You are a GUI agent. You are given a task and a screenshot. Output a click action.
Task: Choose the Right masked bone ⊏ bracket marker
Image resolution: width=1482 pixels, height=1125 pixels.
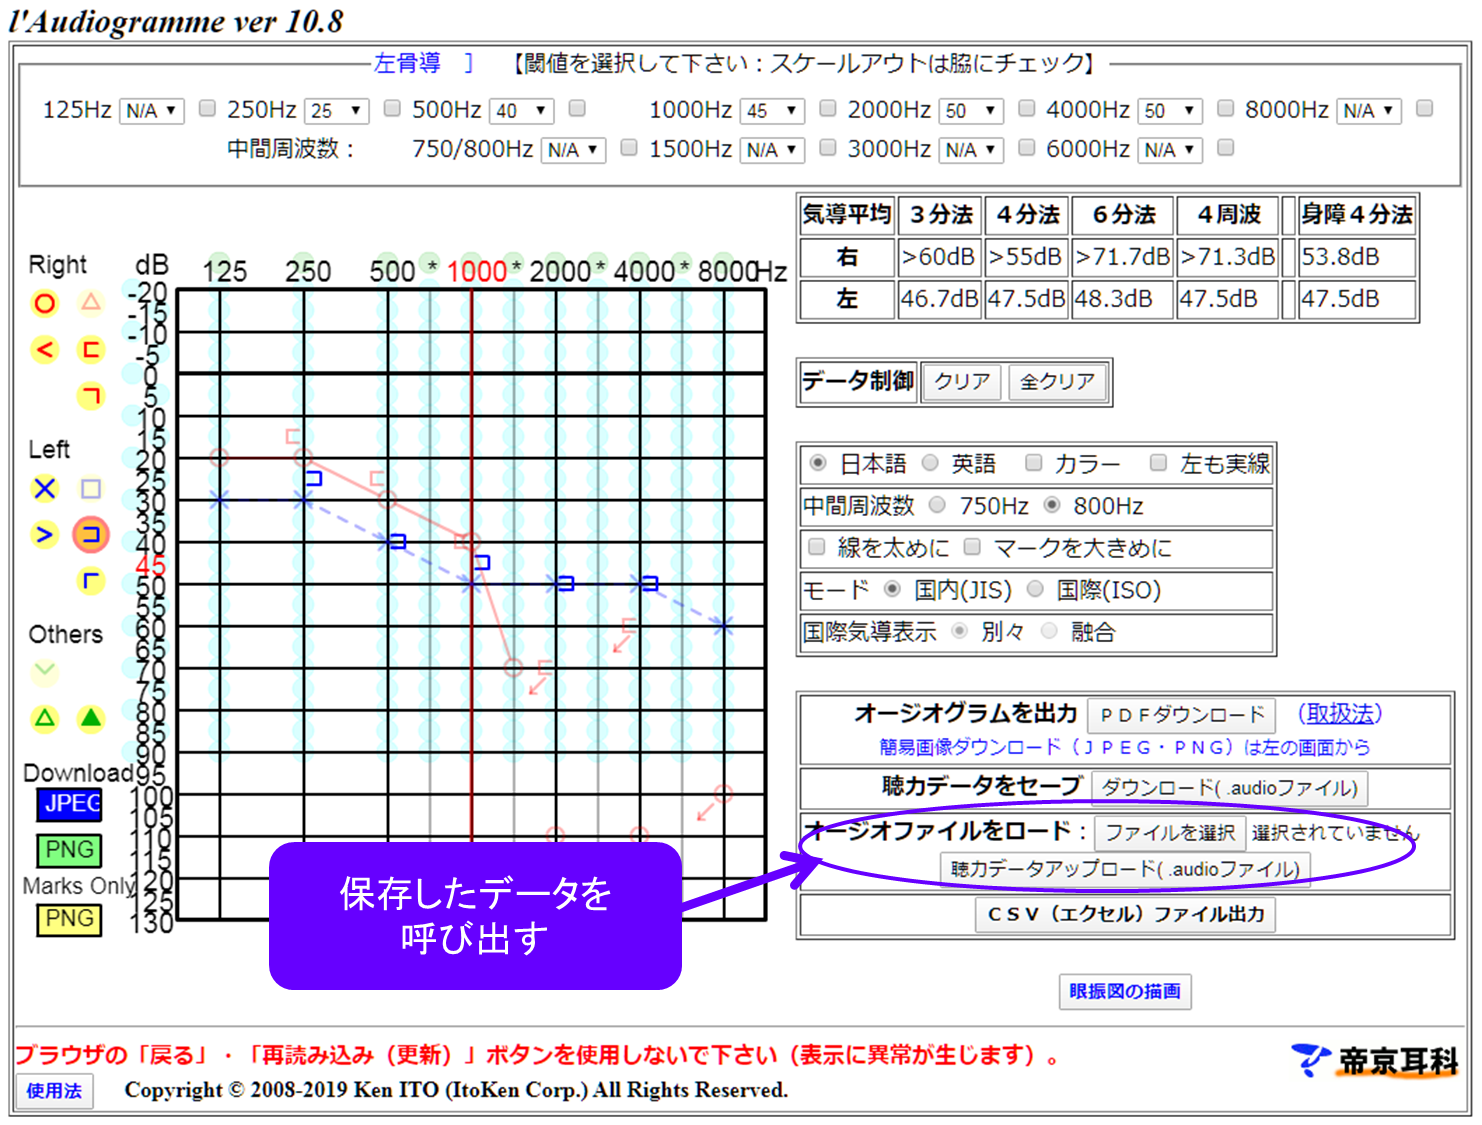91,349
